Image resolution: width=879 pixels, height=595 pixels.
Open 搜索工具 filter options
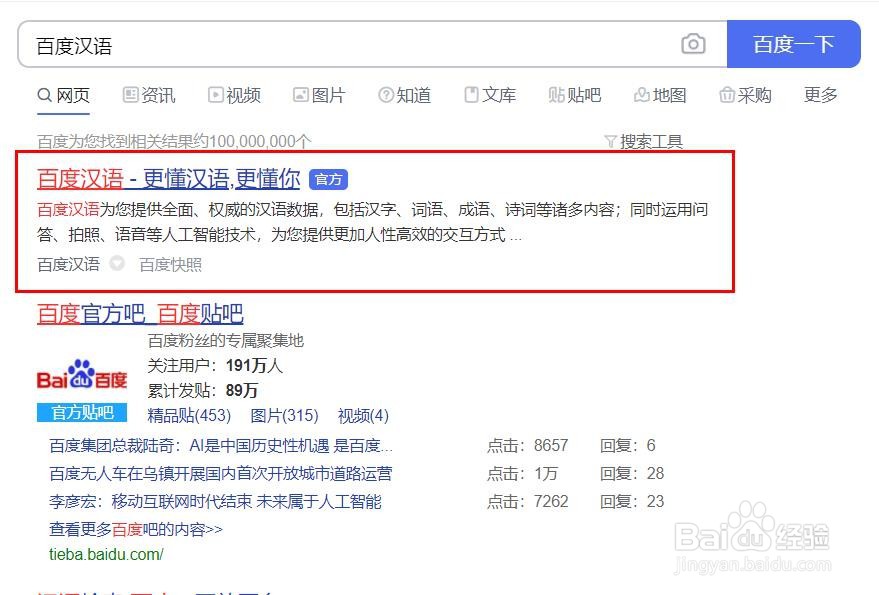pos(644,141)
